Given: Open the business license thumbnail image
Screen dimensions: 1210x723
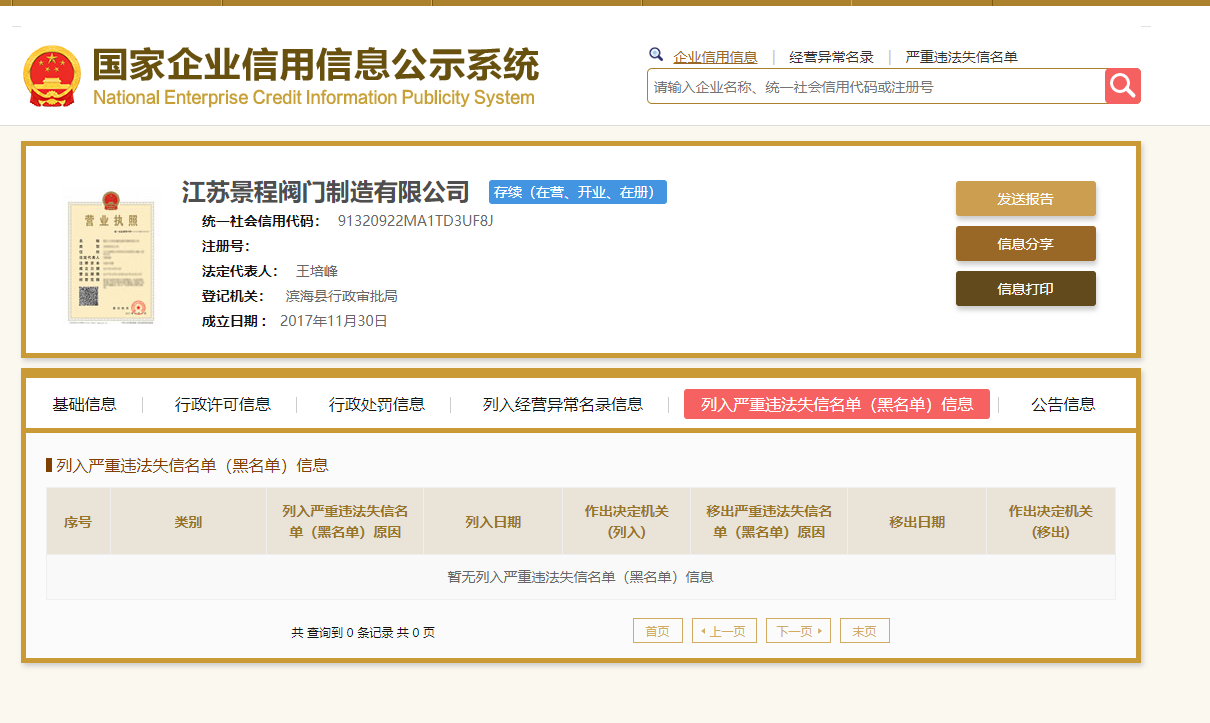Looking at the screenshot, I should [x=111, y=257].
